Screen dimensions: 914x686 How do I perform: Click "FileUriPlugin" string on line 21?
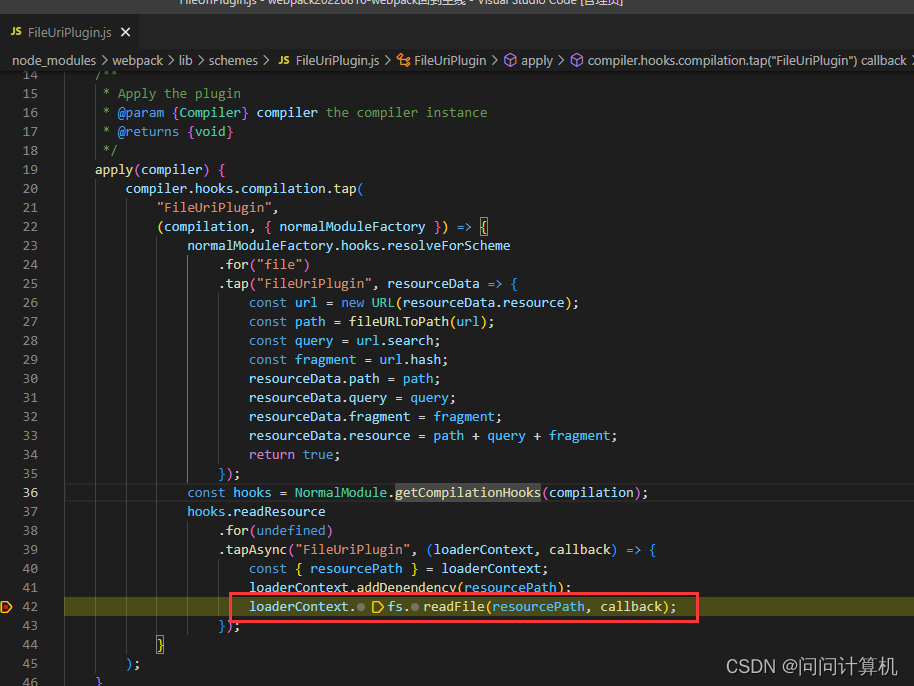(x=214, y=207)
